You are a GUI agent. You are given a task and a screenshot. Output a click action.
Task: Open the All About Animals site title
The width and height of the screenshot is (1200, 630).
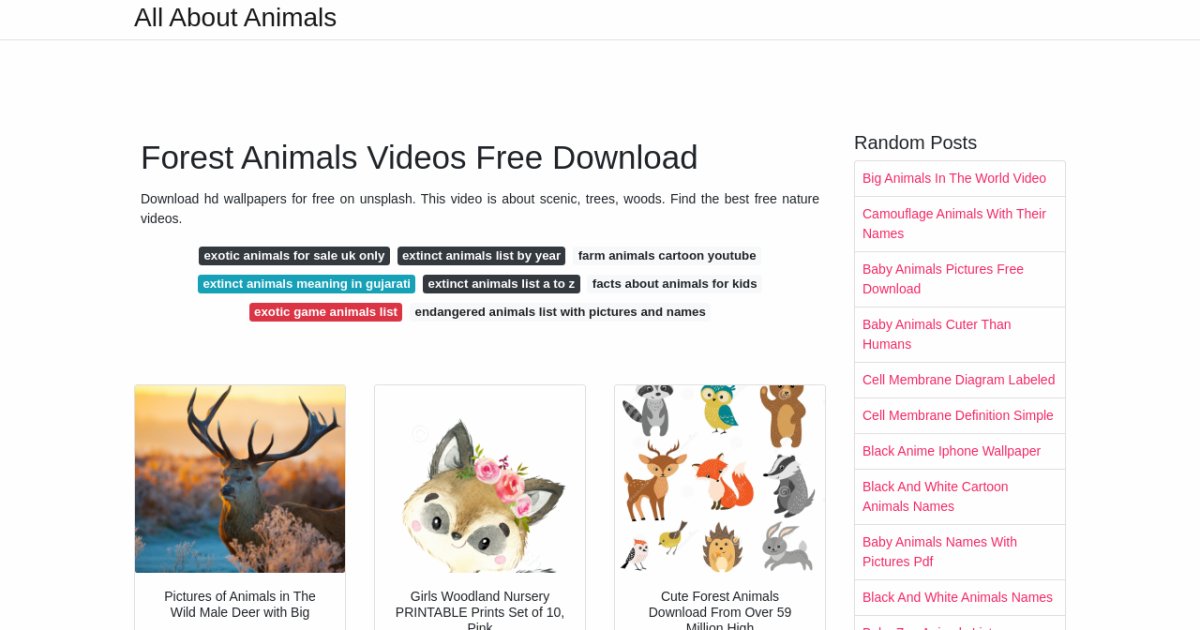pyautogui.click(x=235, y=18)
